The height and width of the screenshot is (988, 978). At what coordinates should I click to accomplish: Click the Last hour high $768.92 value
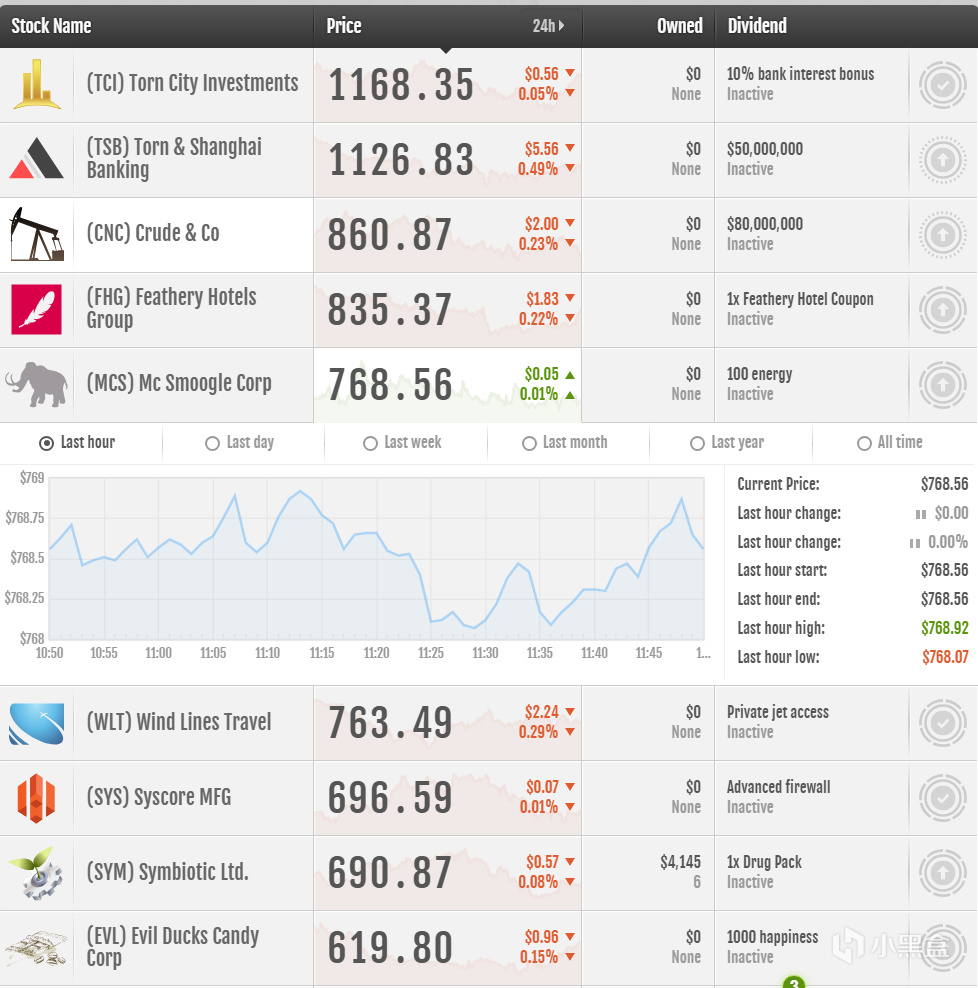[945, 628]
